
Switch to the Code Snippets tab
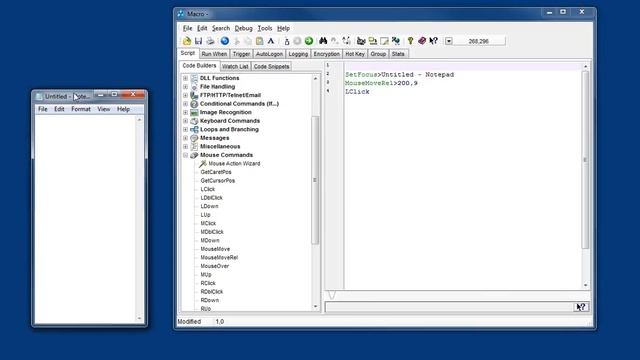click(x=271, y=66)
